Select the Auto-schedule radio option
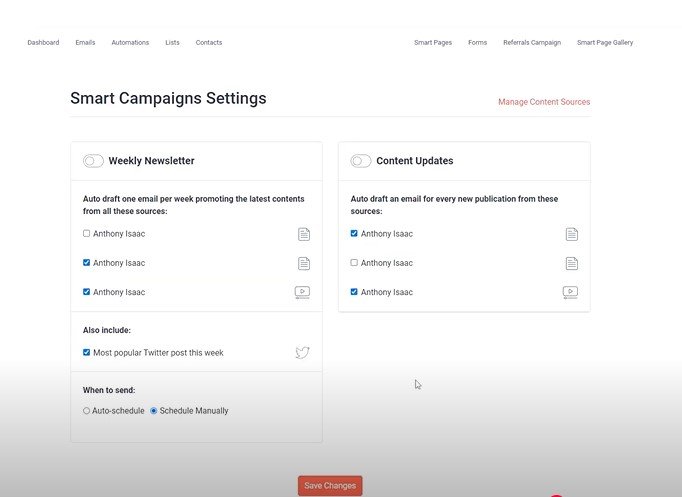This screenshot has height=497, width=682. click(86, 410)
